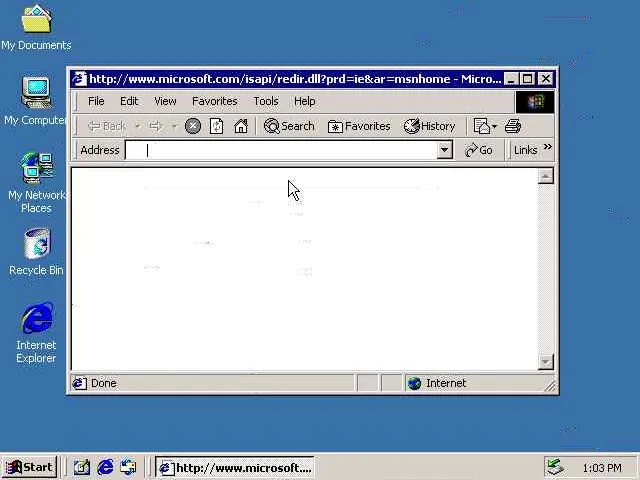Screen dimensions: 640x480
Task: Click the scrollbar up arrow
Action: (x=545, y=176)
